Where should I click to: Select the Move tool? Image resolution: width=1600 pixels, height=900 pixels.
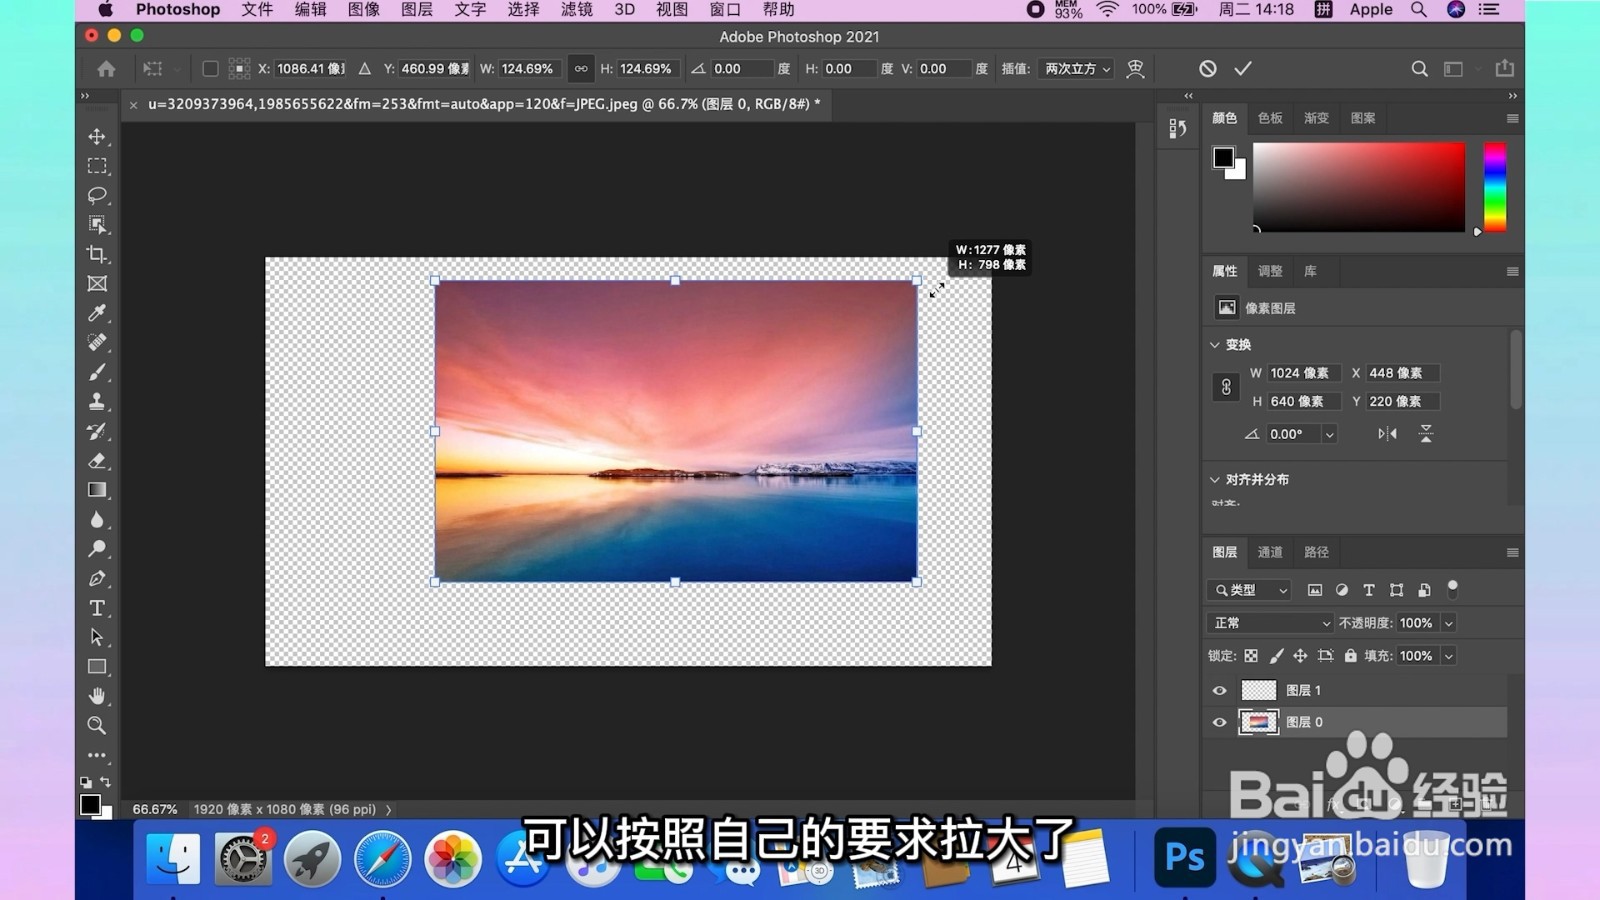tap(96, 137)
